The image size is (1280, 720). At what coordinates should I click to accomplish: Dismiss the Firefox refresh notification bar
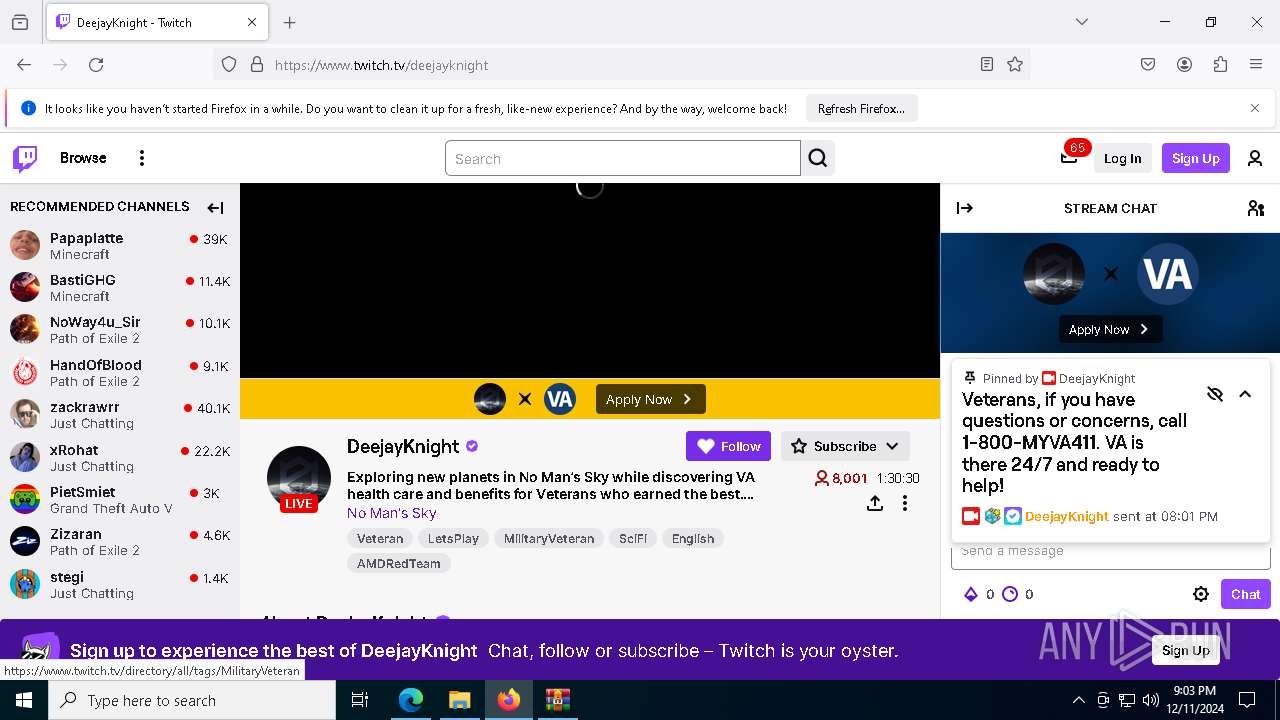[x=1255, y=108]
